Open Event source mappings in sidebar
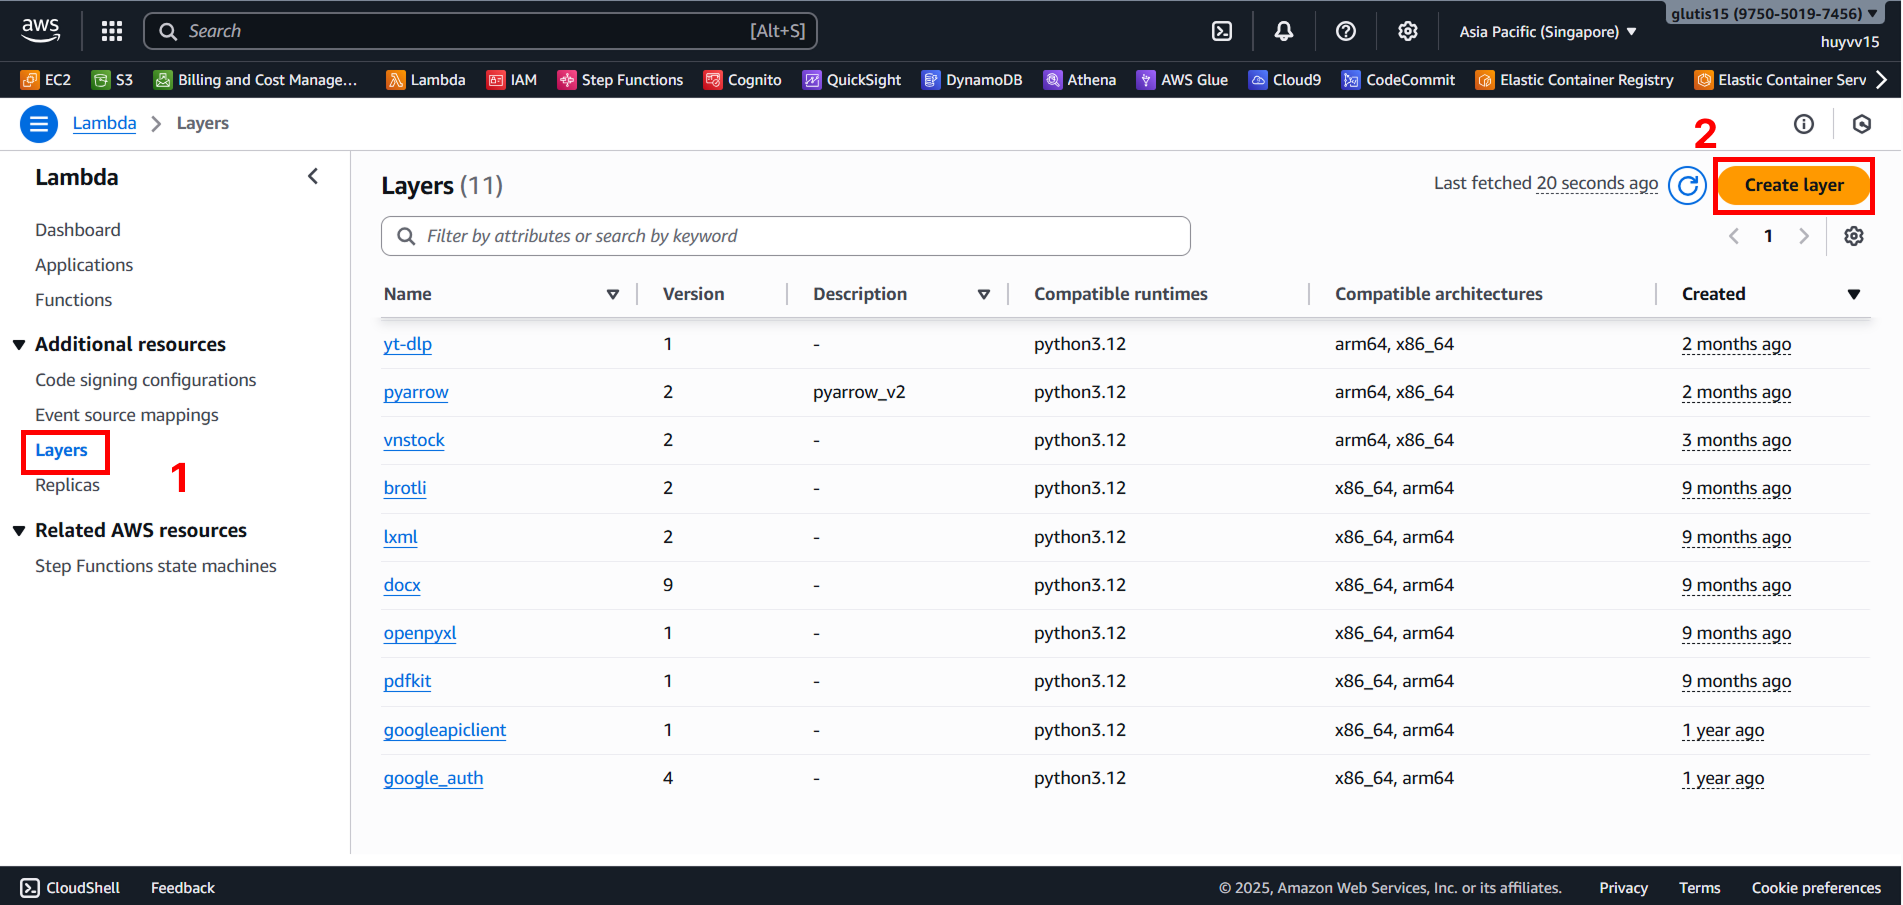Screen dimensions: 1903x905 click(x=126, y=415)
